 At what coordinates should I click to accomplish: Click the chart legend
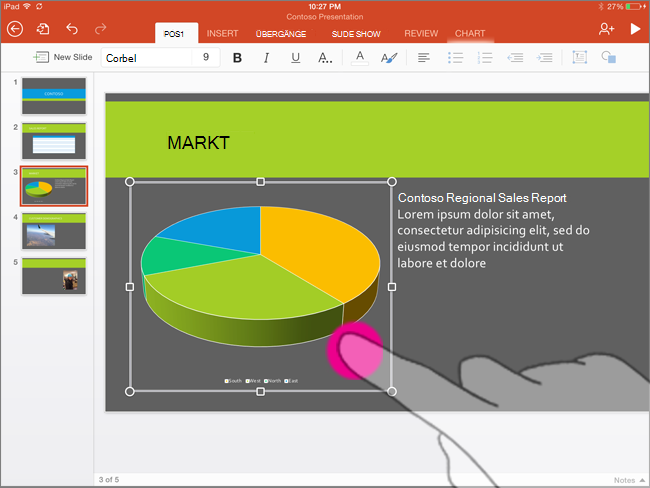coord(261,381)
